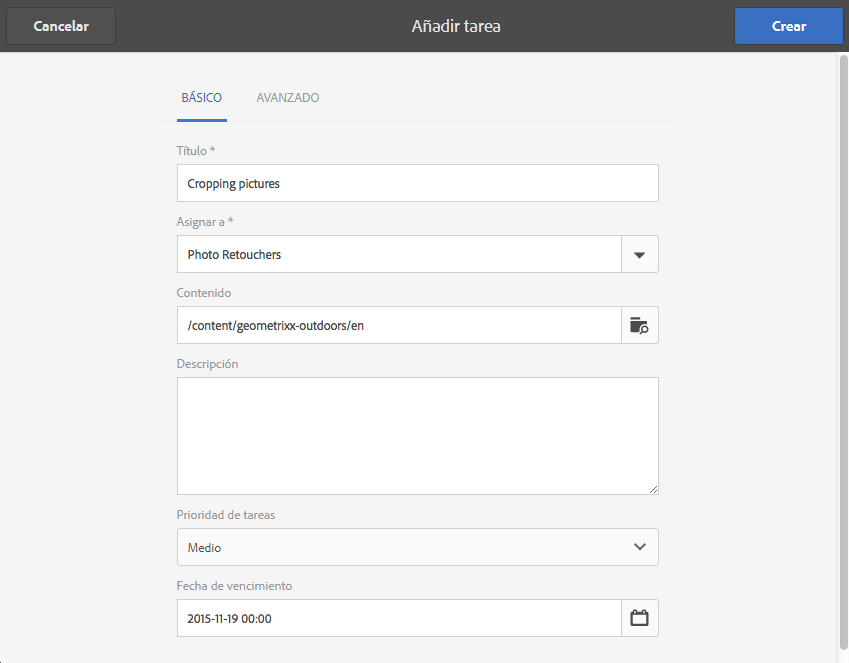This screenshot has width=849, height=663.
Task: Focus the Título field with Cropping pictures
Action: tap(417, 183)
